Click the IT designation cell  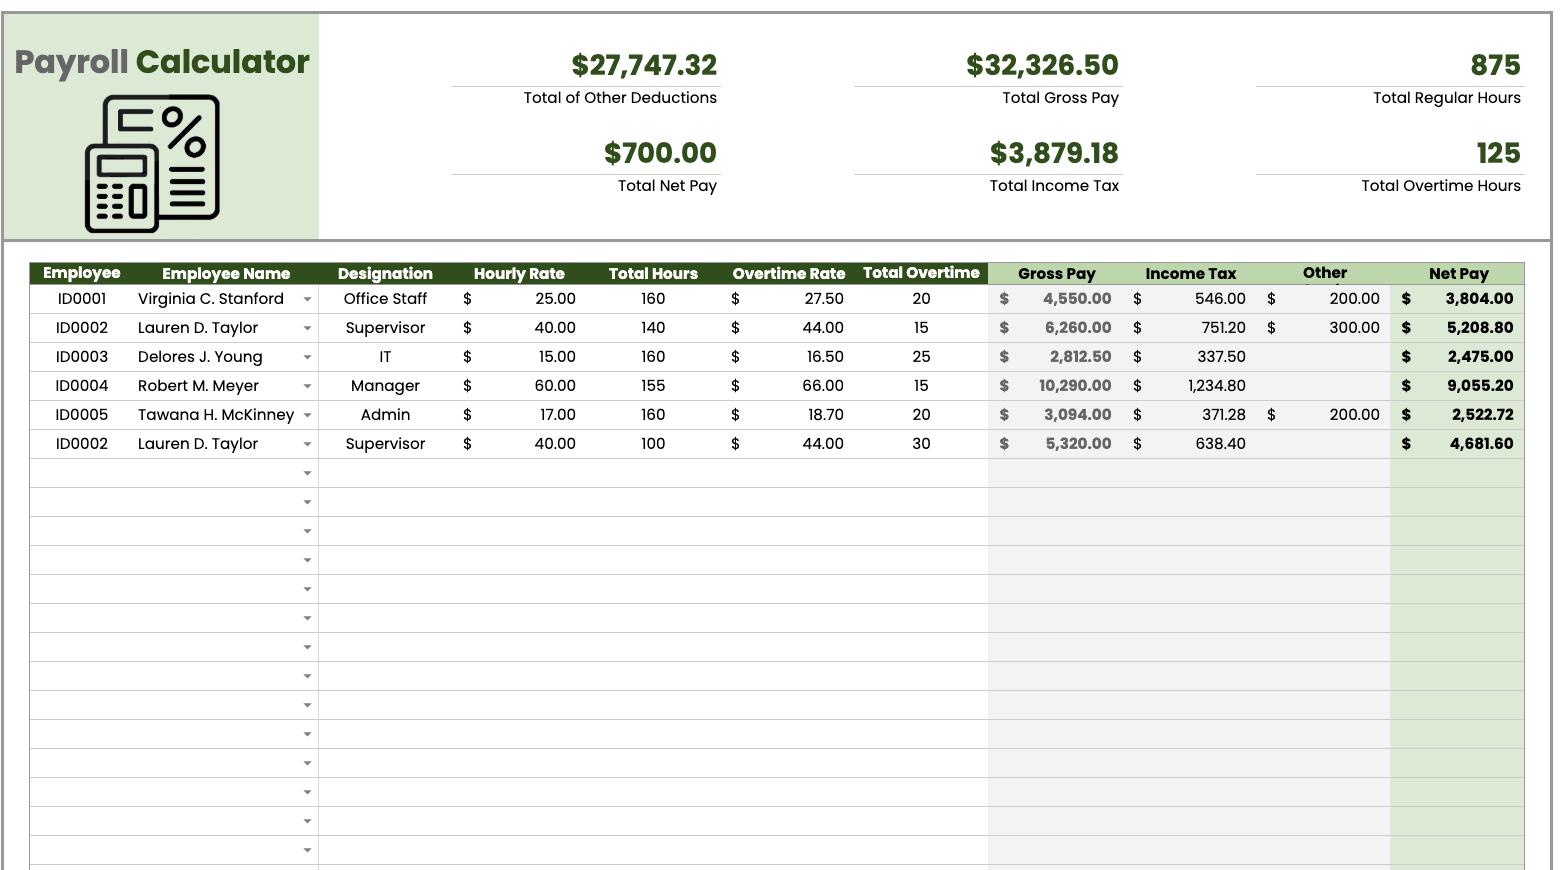[385, 357]
